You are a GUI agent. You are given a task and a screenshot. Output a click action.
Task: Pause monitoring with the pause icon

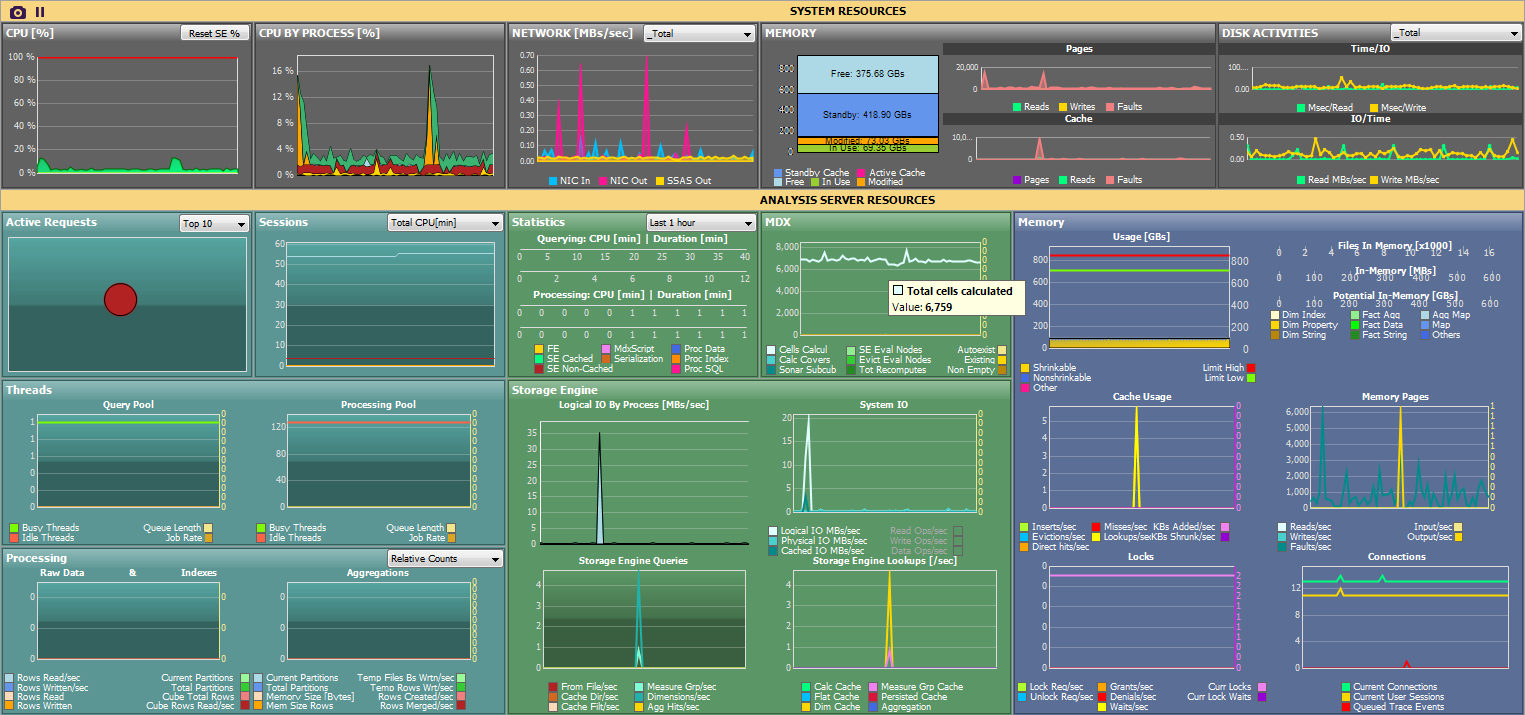pos(40,12)
